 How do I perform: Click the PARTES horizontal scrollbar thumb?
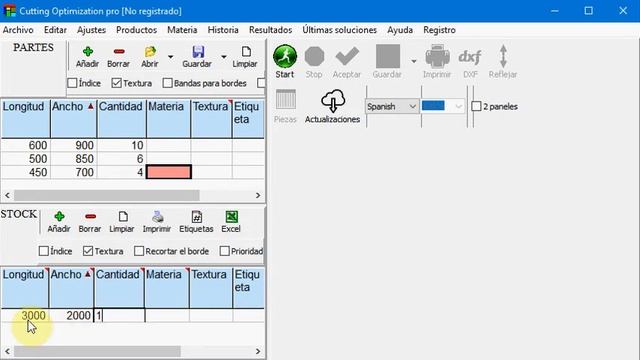coord(107,195)
